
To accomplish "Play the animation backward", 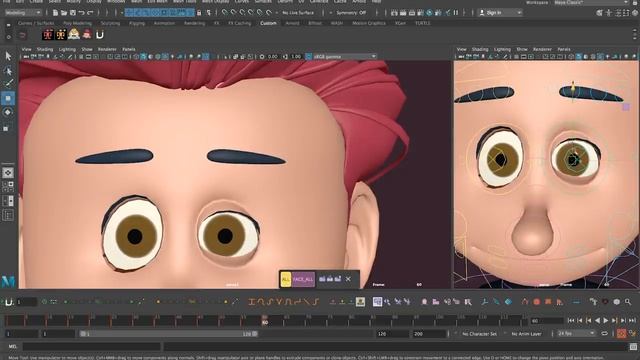I will tap(597, 321).
